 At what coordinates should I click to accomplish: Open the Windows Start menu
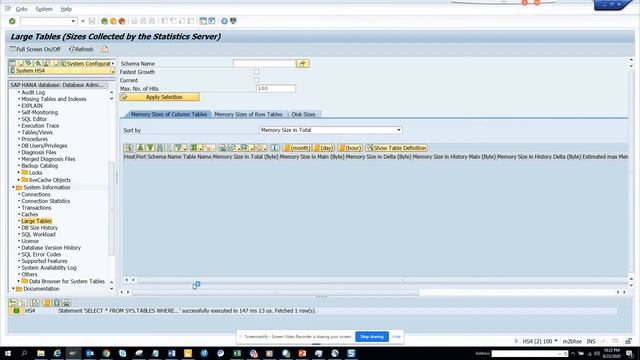[8, 353]
